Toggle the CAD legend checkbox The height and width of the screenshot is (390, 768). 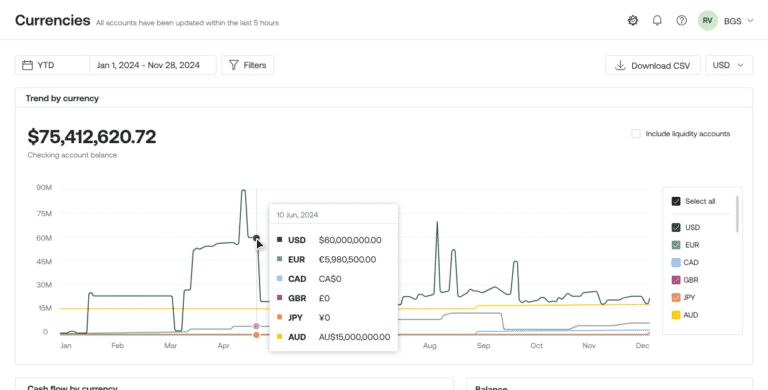[676, 263]
